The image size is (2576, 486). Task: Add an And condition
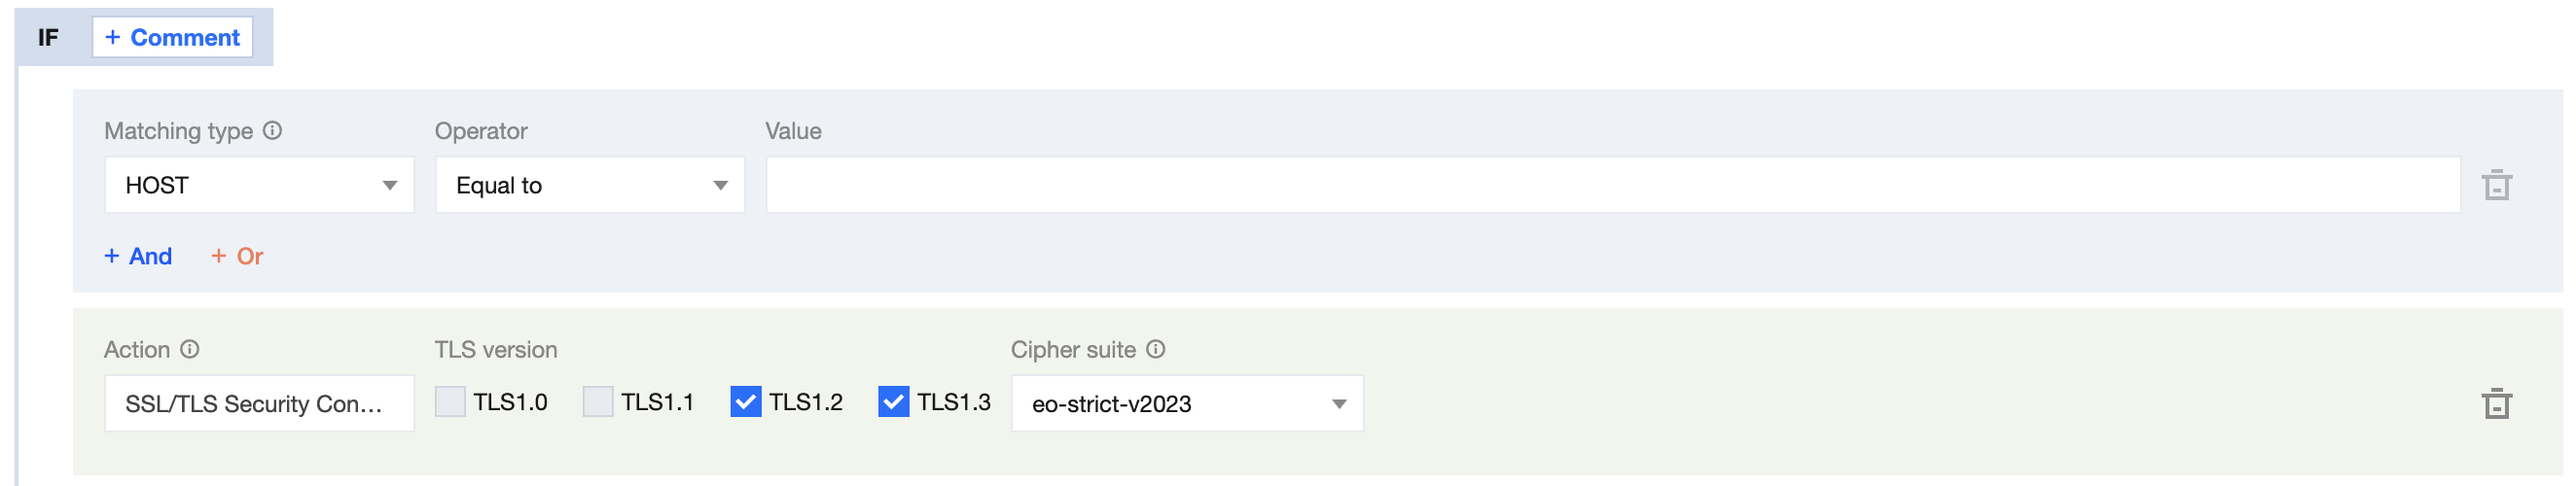click(138, 257)
